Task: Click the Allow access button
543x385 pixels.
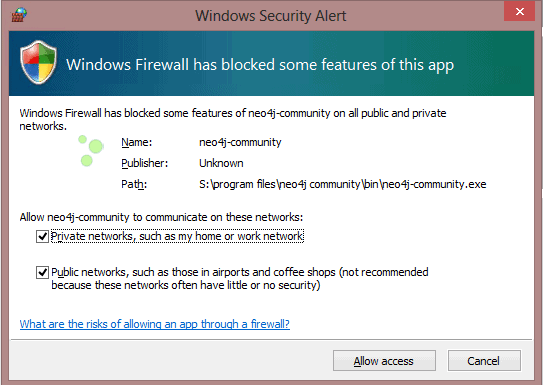Action: coord(384,361)
